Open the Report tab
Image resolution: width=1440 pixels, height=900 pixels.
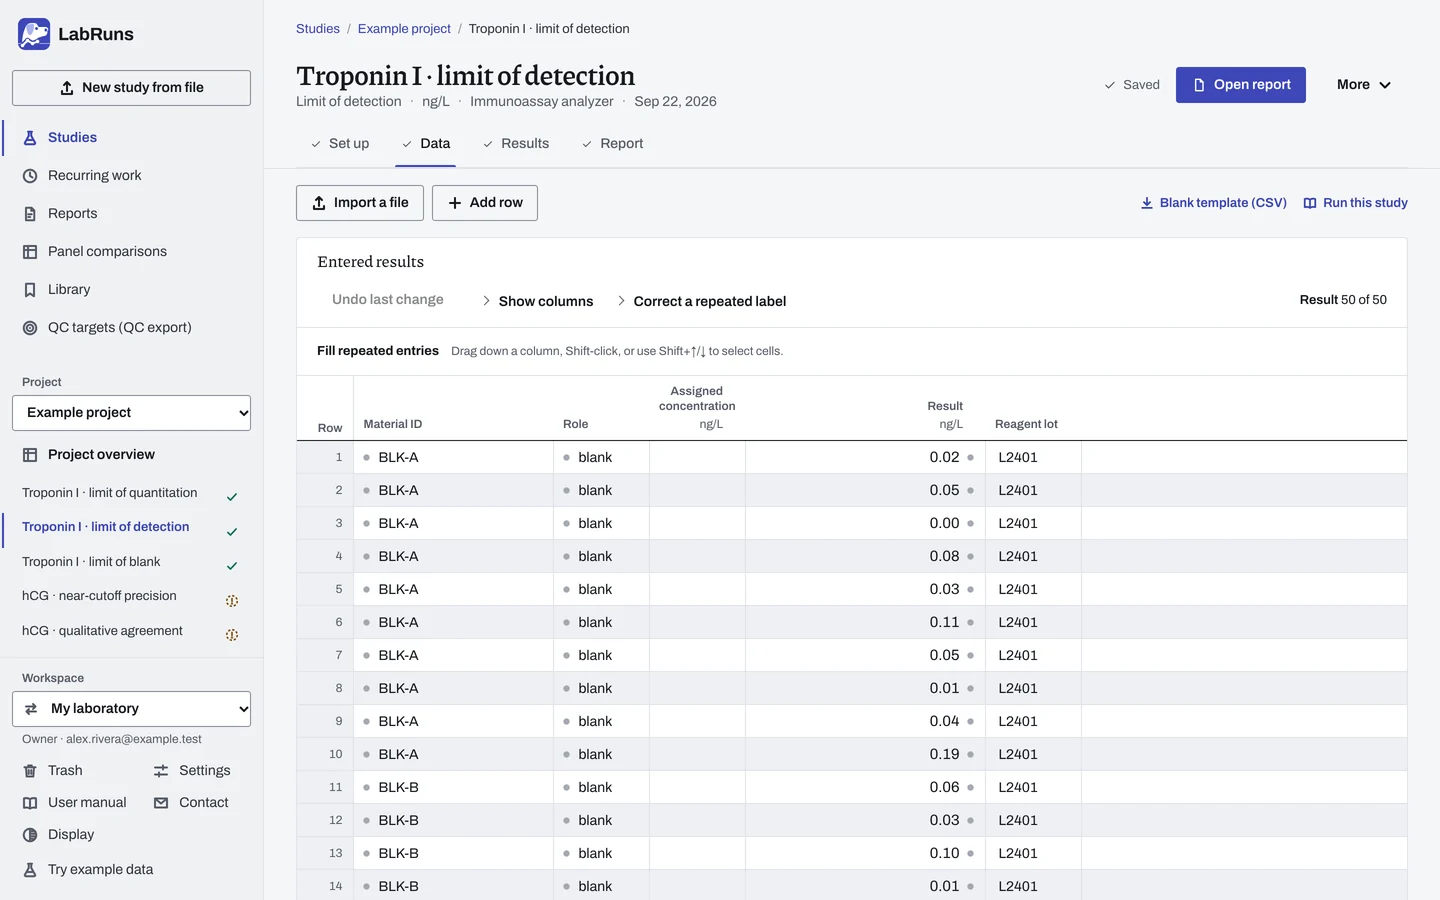pos(612,144)
